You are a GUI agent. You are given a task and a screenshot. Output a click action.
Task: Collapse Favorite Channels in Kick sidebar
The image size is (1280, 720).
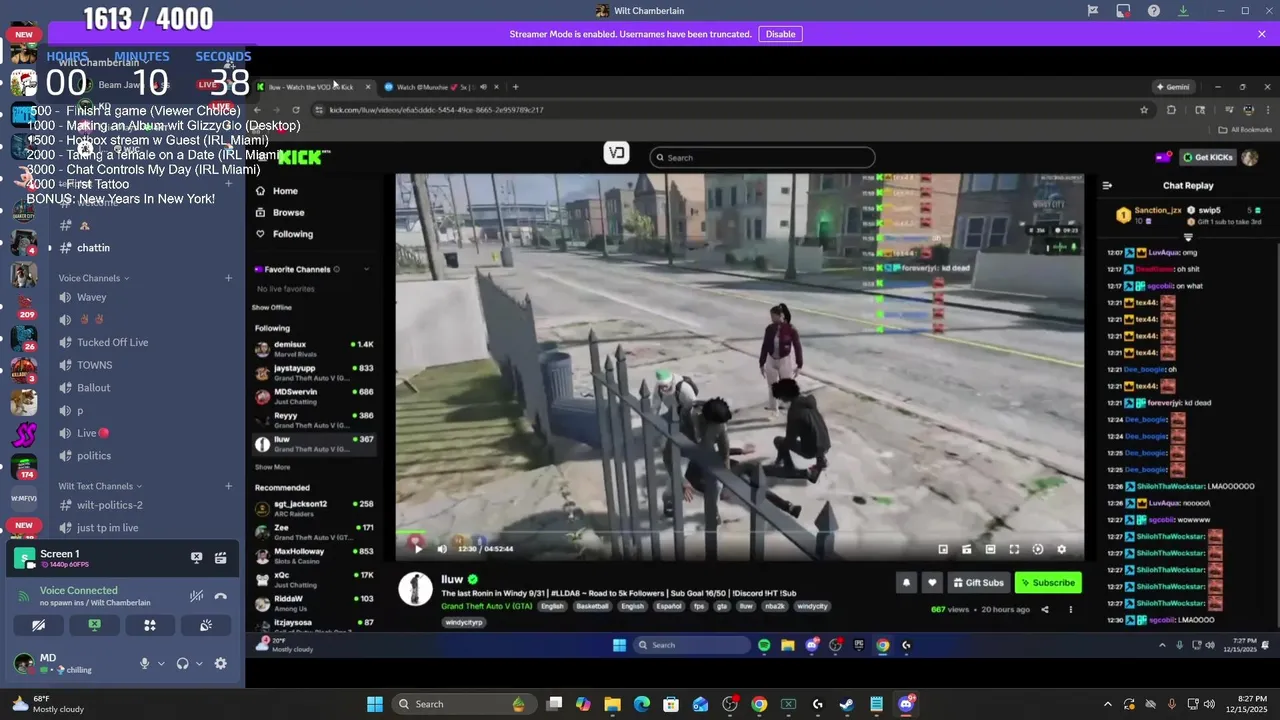(366, 269)
